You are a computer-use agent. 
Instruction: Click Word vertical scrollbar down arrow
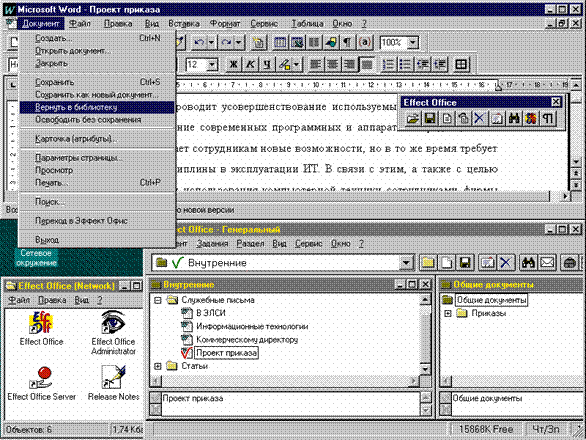(576, 163)
